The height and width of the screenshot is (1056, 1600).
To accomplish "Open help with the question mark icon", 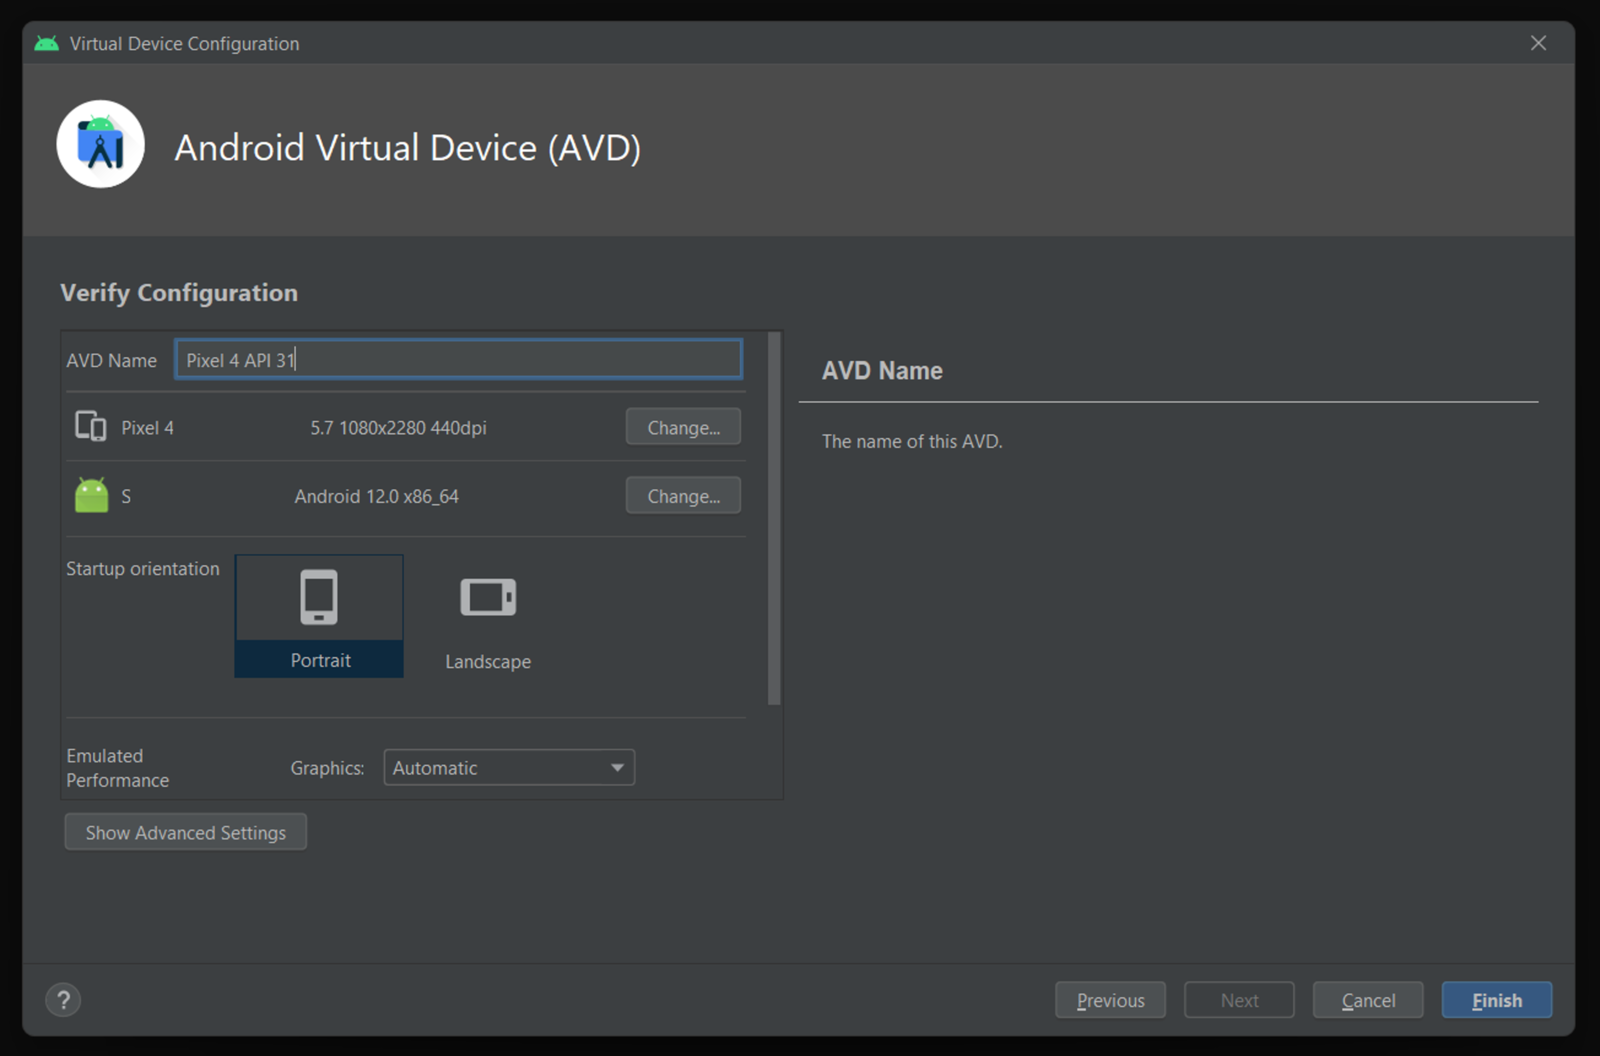I will click(x=63, y=1000).
